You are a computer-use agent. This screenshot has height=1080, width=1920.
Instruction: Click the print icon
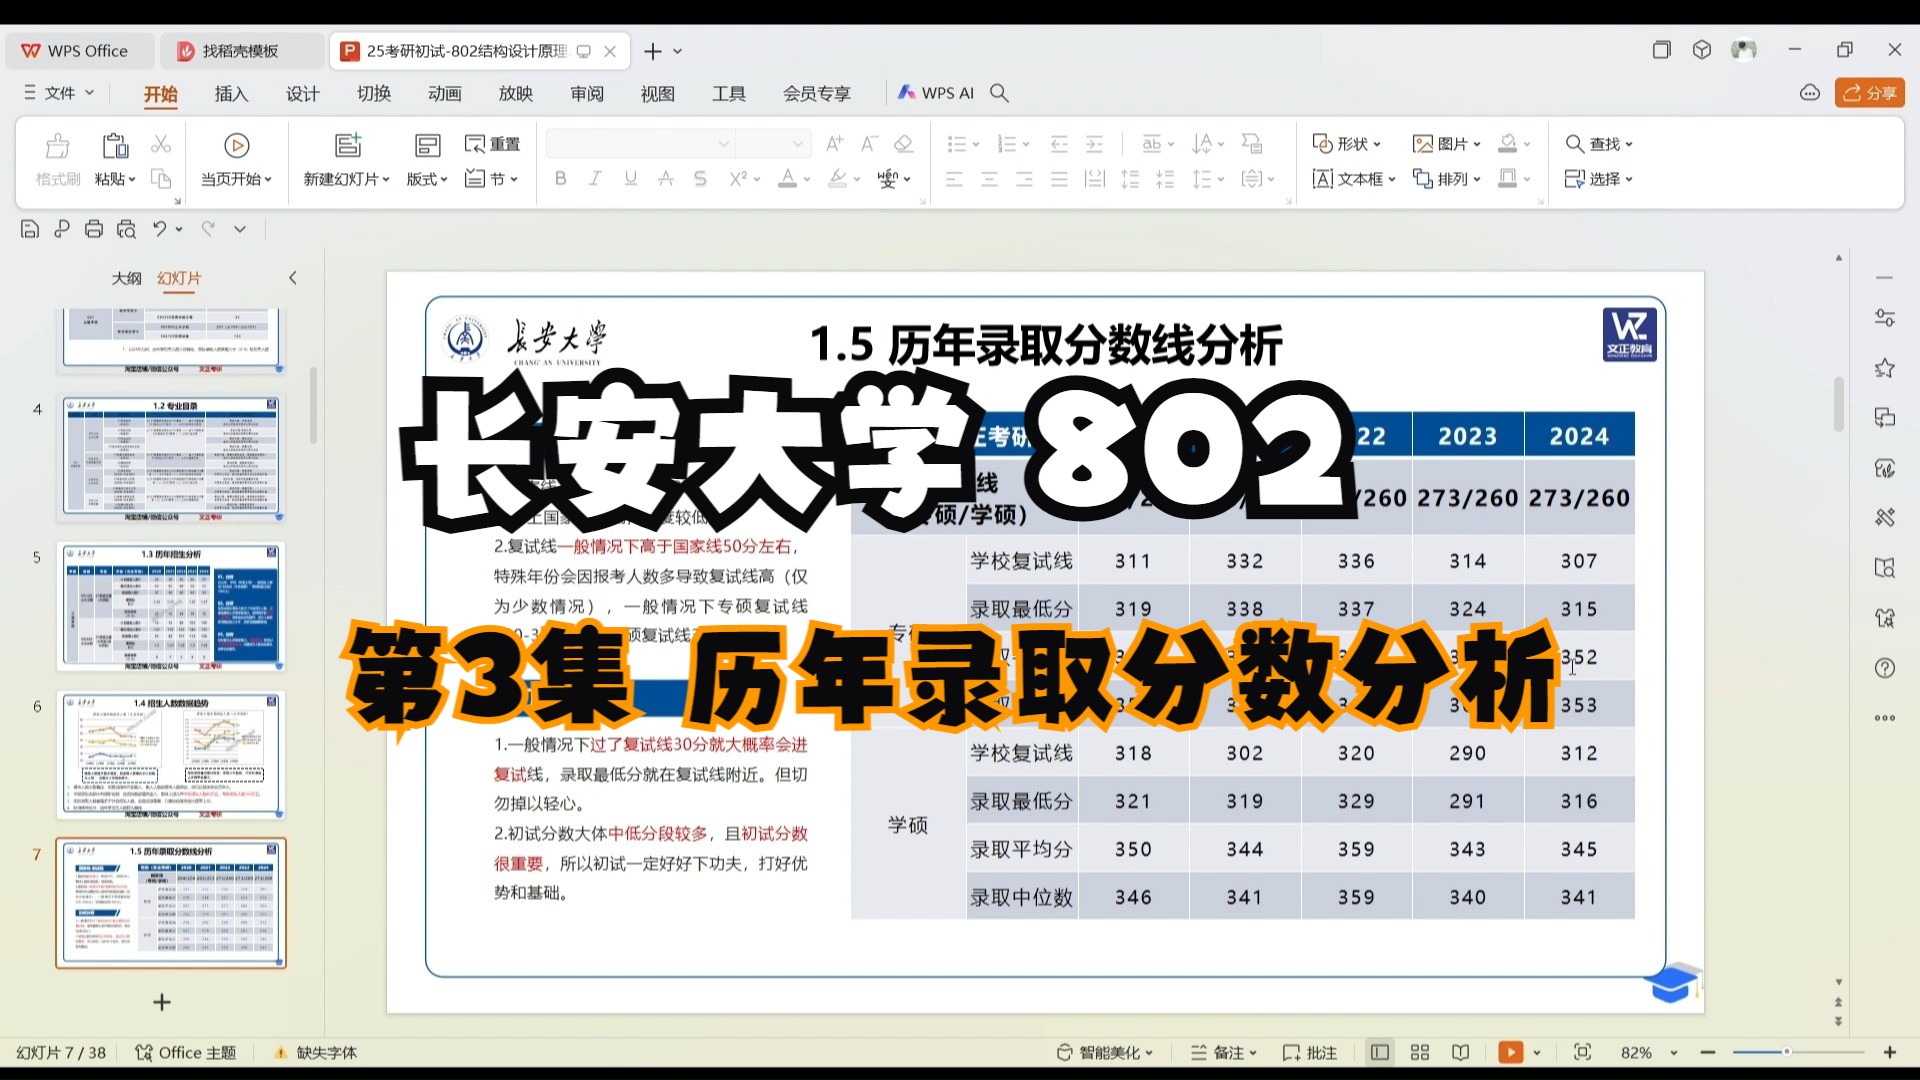tap(94, 229)
